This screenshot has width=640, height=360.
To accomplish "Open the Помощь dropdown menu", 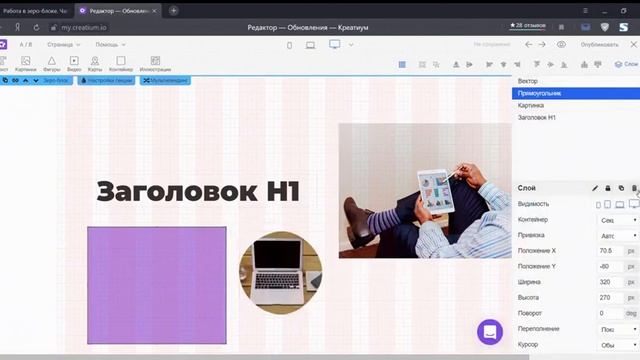I will (110, 44).
